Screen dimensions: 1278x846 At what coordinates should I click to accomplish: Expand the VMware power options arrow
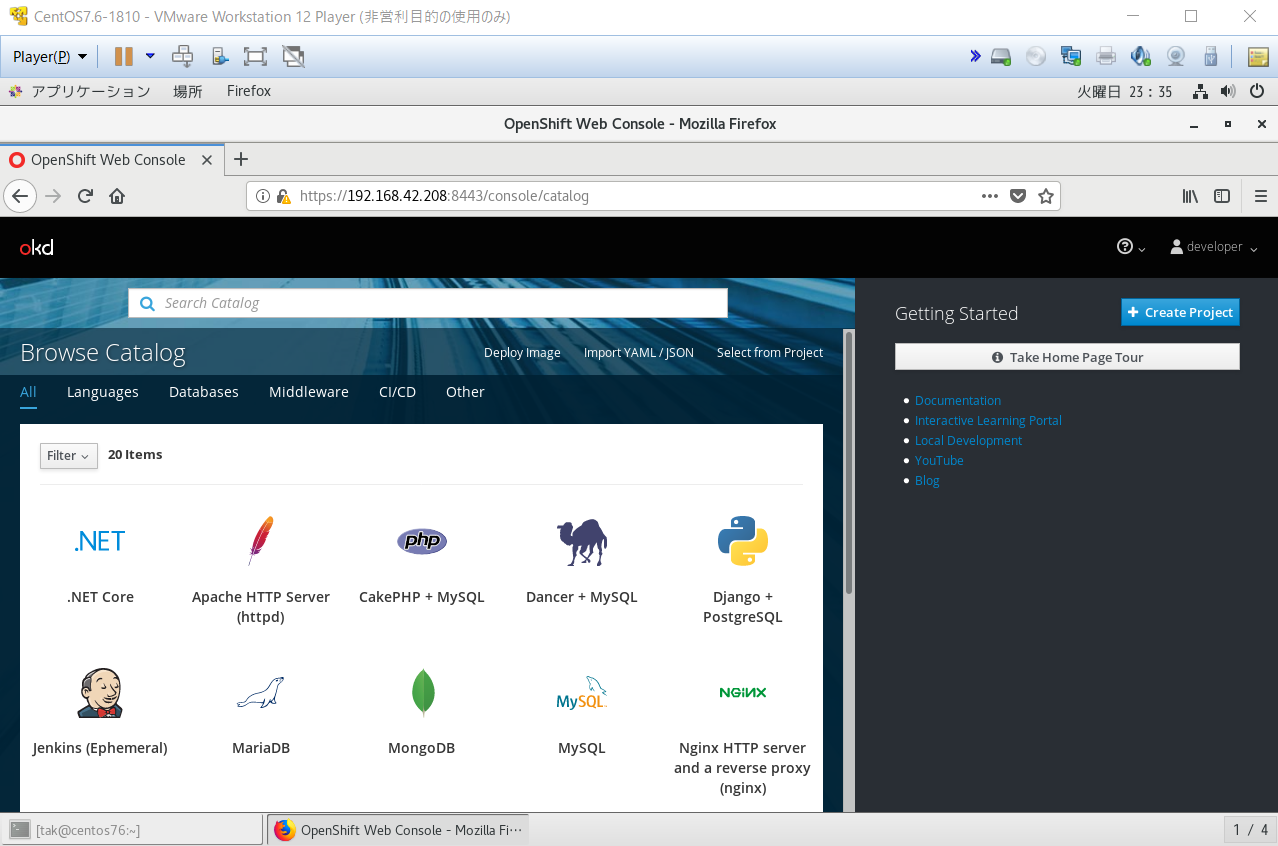[x=150, y=56]
